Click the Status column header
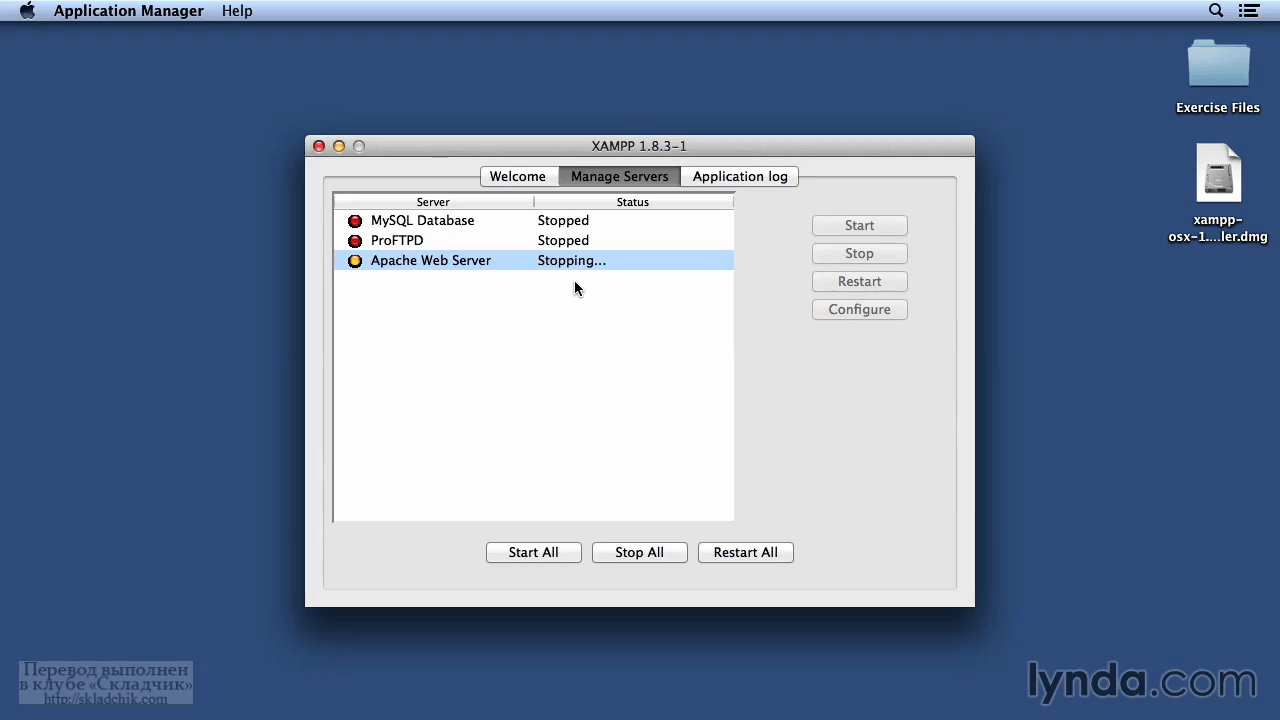Screen dimensions: 1280x720 633,202
